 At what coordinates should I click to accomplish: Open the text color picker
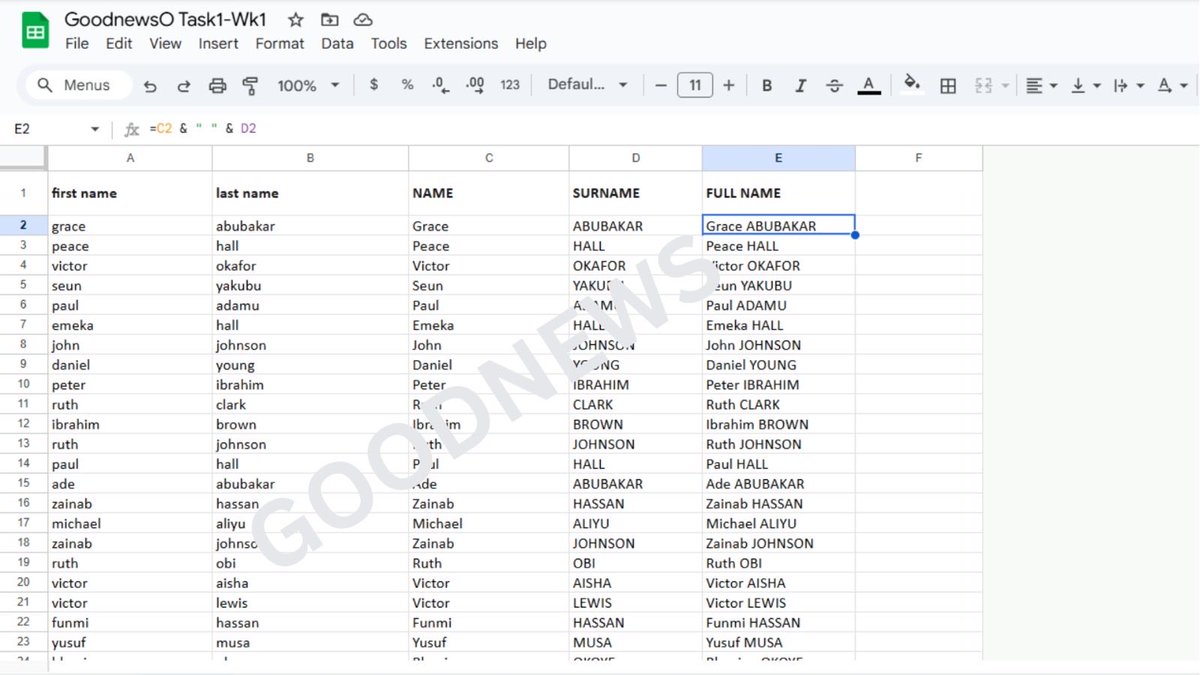[869, 86]
